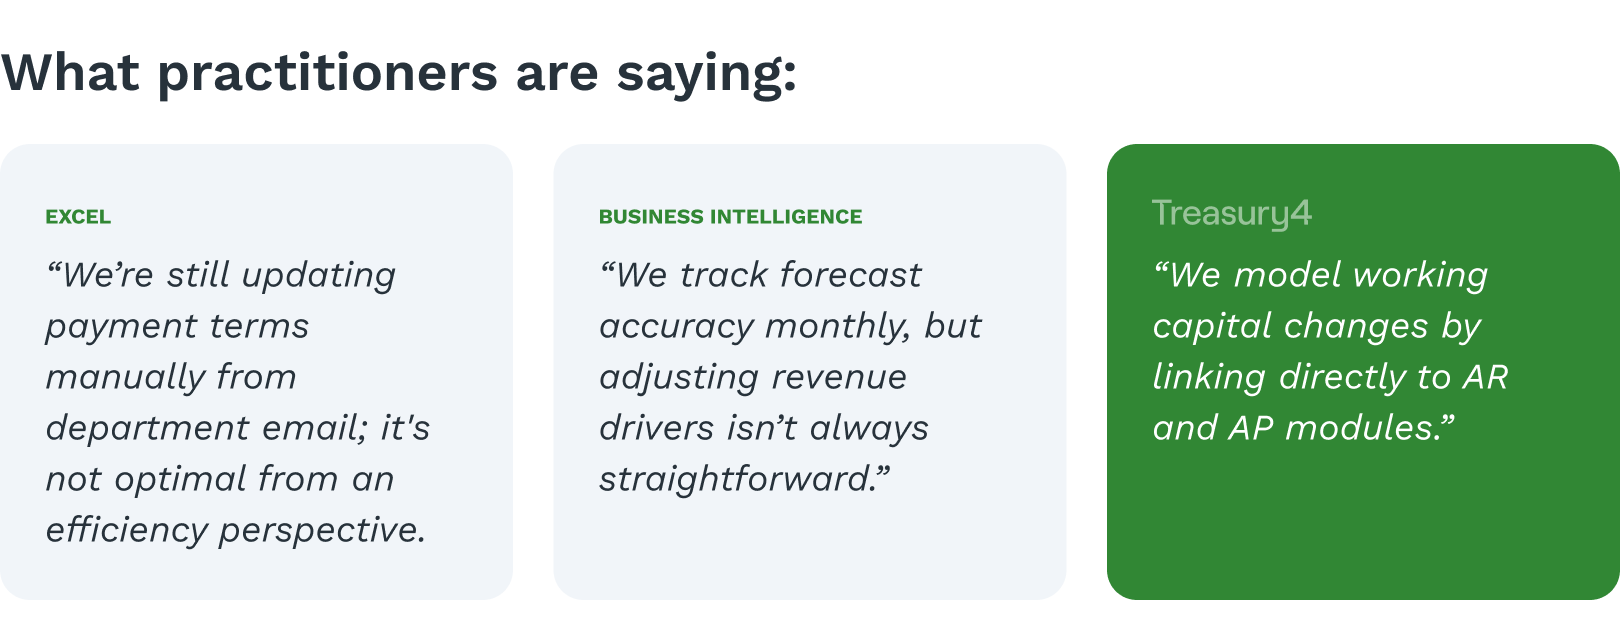Click the quote about tracking forecast accuracy
The height and width of the screenshot is (639, 1620).
click(x=790, y=377)
